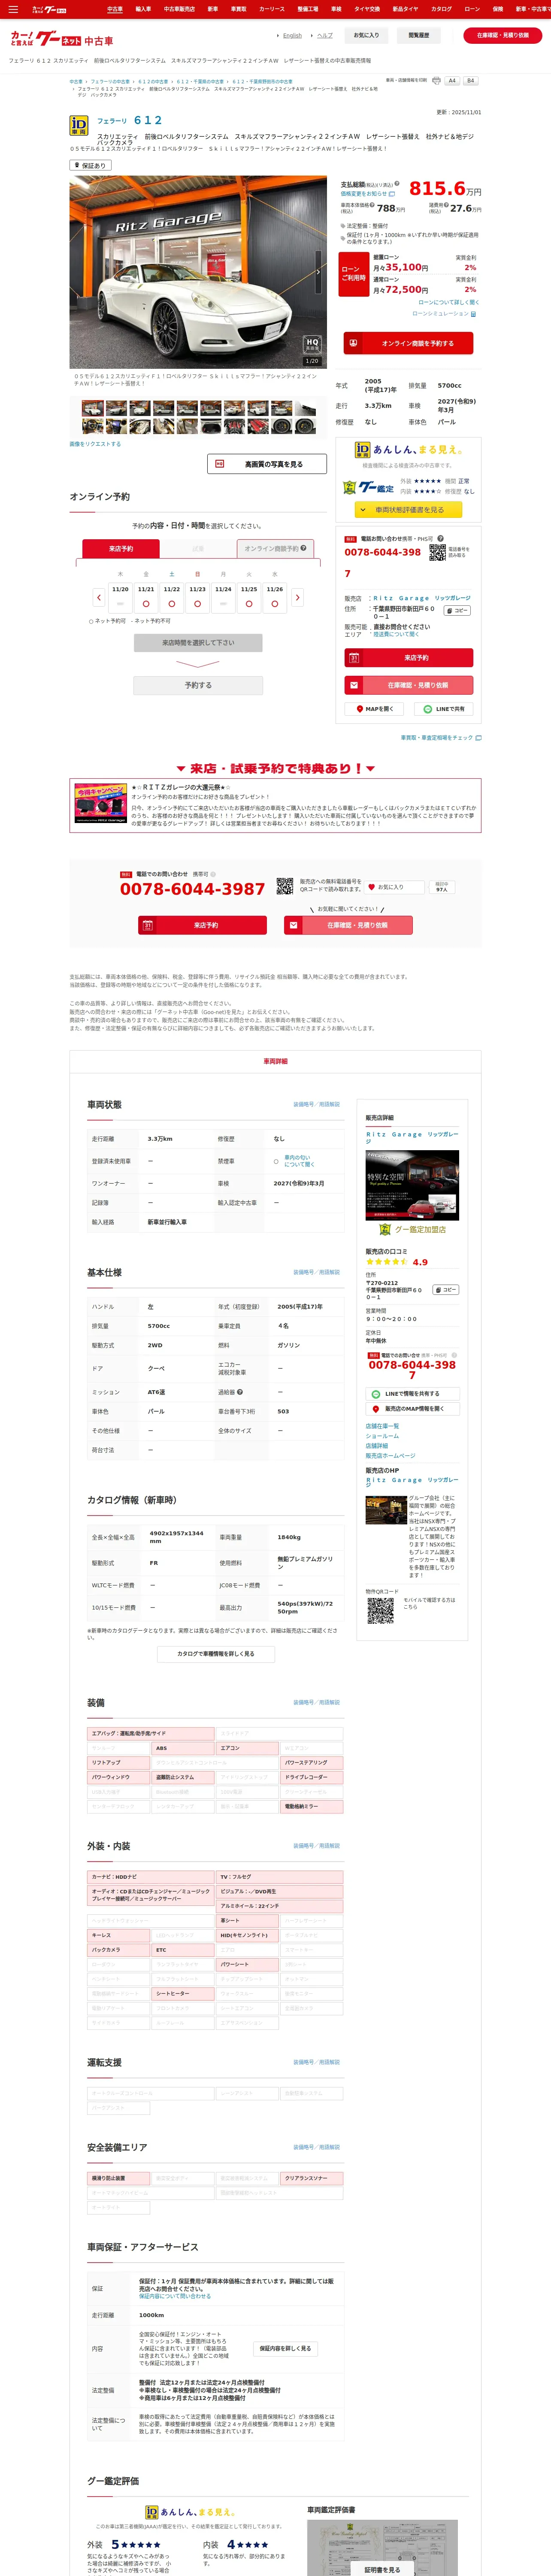
Task: Click 画像をリクエストする link
Action: click(x=95, y=443)
